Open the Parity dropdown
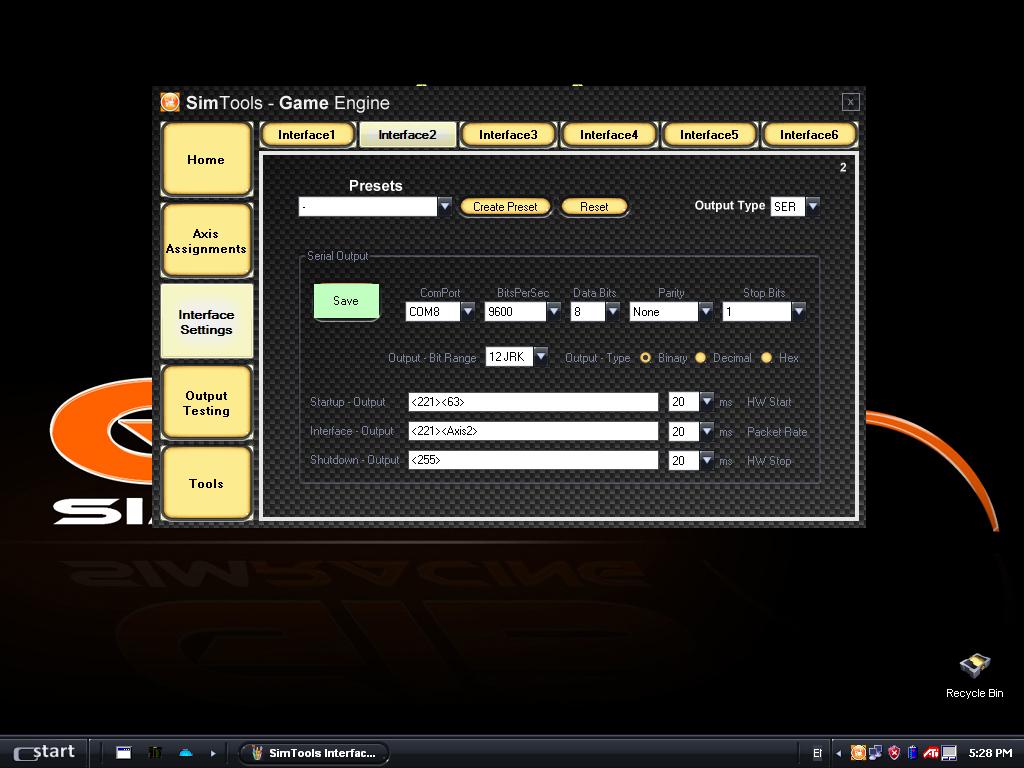The image size is (1024, 768). pyautogui.click(x=705, y=312)
